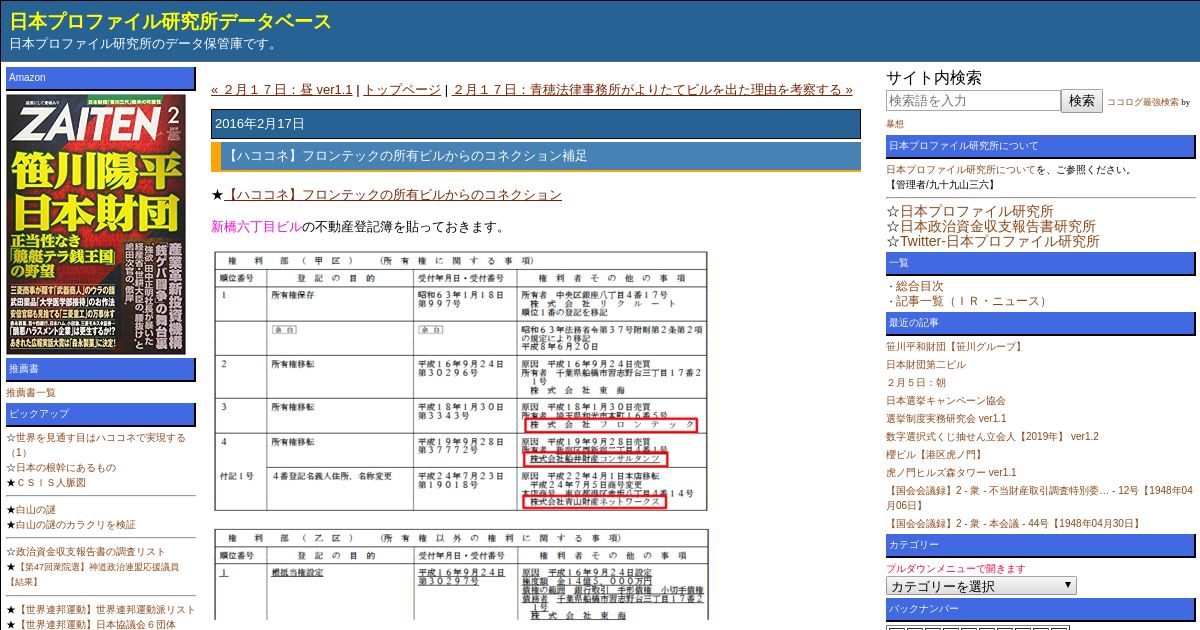Click the 検索 search button

pyautogui.click(x=1082, y=101)
